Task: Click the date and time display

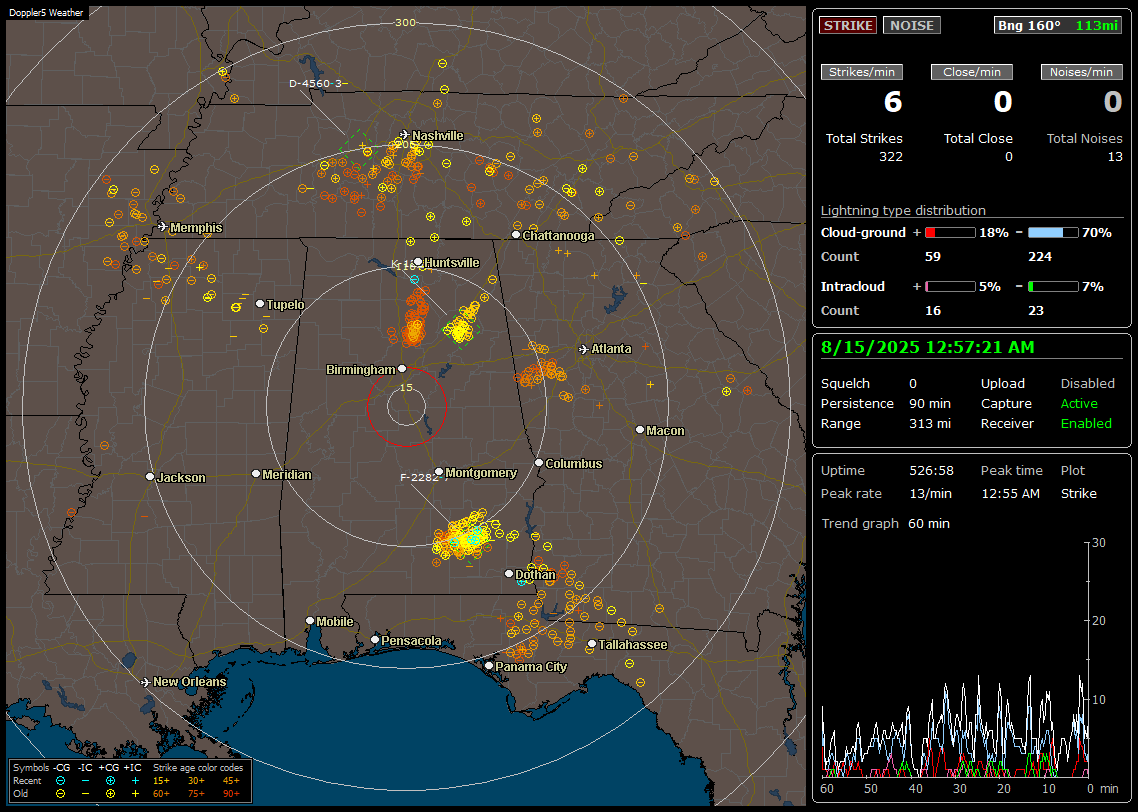Action: [x=928, y=348]
